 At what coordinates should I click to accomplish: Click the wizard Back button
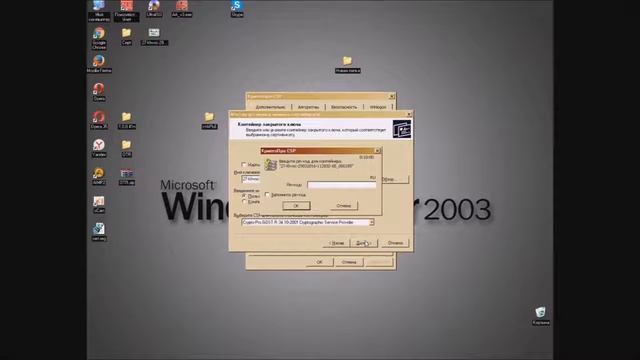tap(336, 243)
